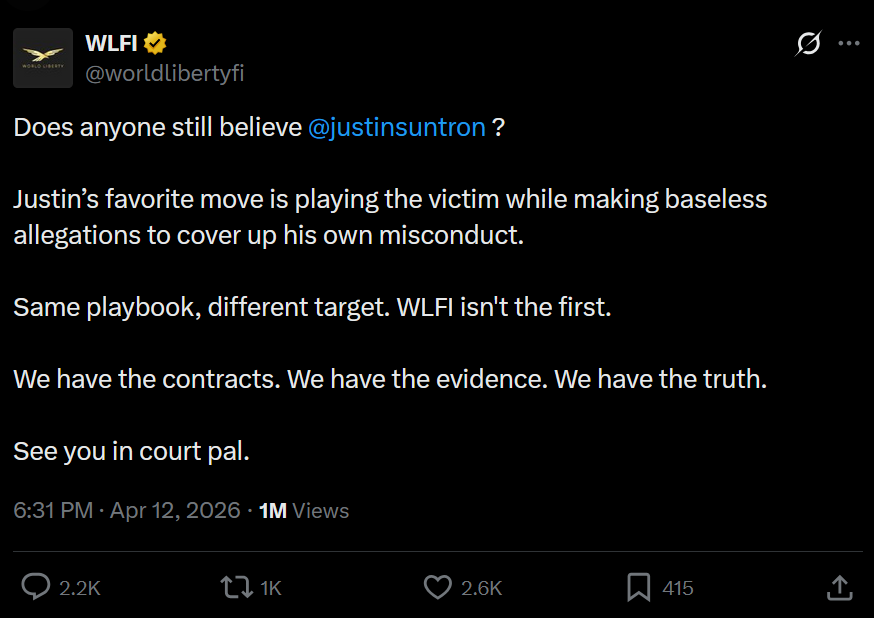Click the gold verified badge
The height and width of the screenshot is (618, 874).
[155, 43]
